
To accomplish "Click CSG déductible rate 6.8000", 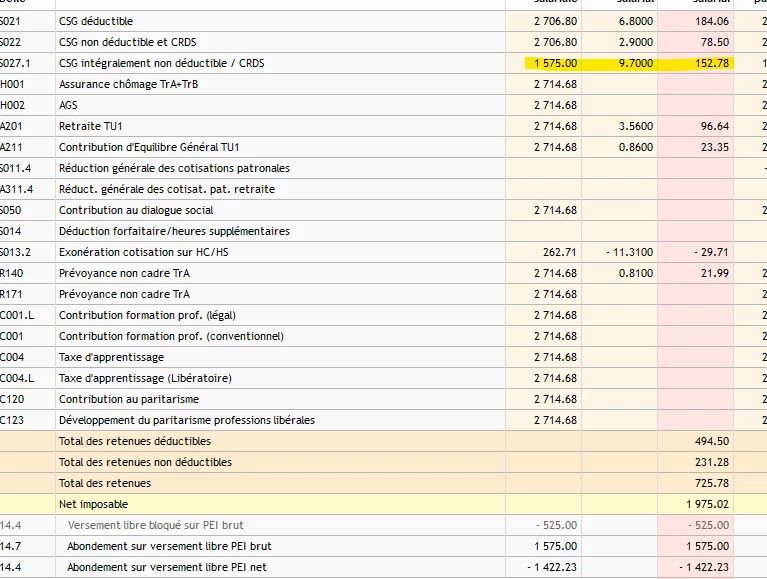I will coord(635,21).
